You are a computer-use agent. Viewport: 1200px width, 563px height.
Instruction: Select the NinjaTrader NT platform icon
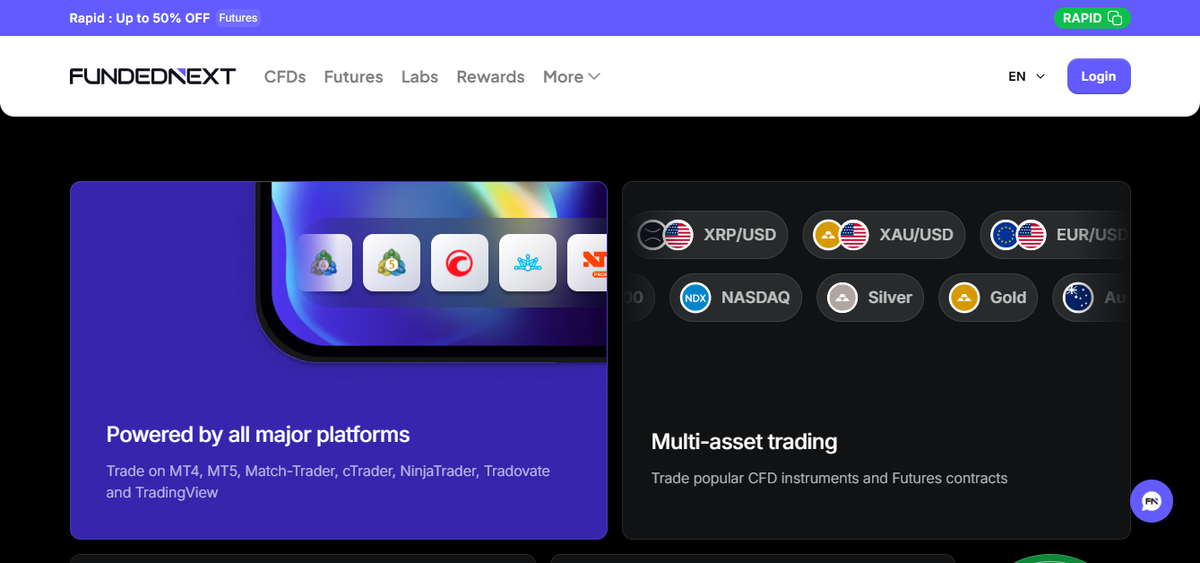click(x=588, y=263)
